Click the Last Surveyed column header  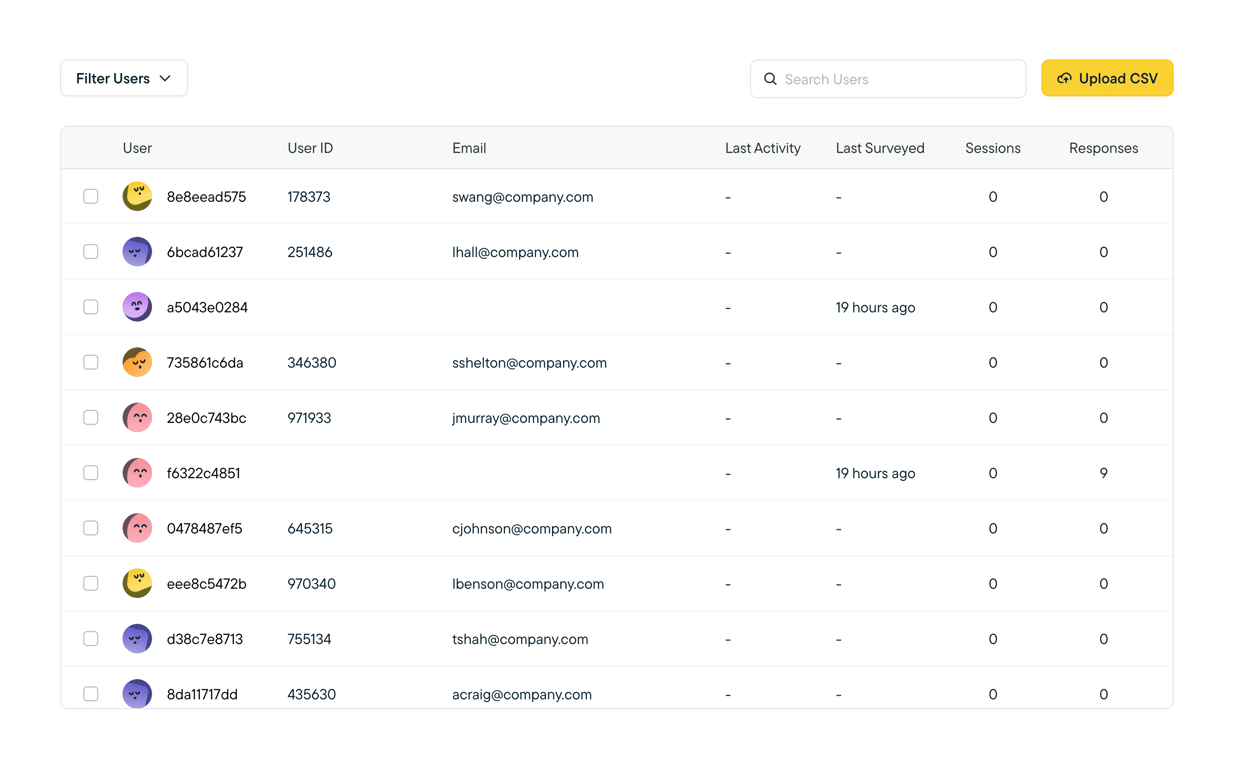[880, 148]
